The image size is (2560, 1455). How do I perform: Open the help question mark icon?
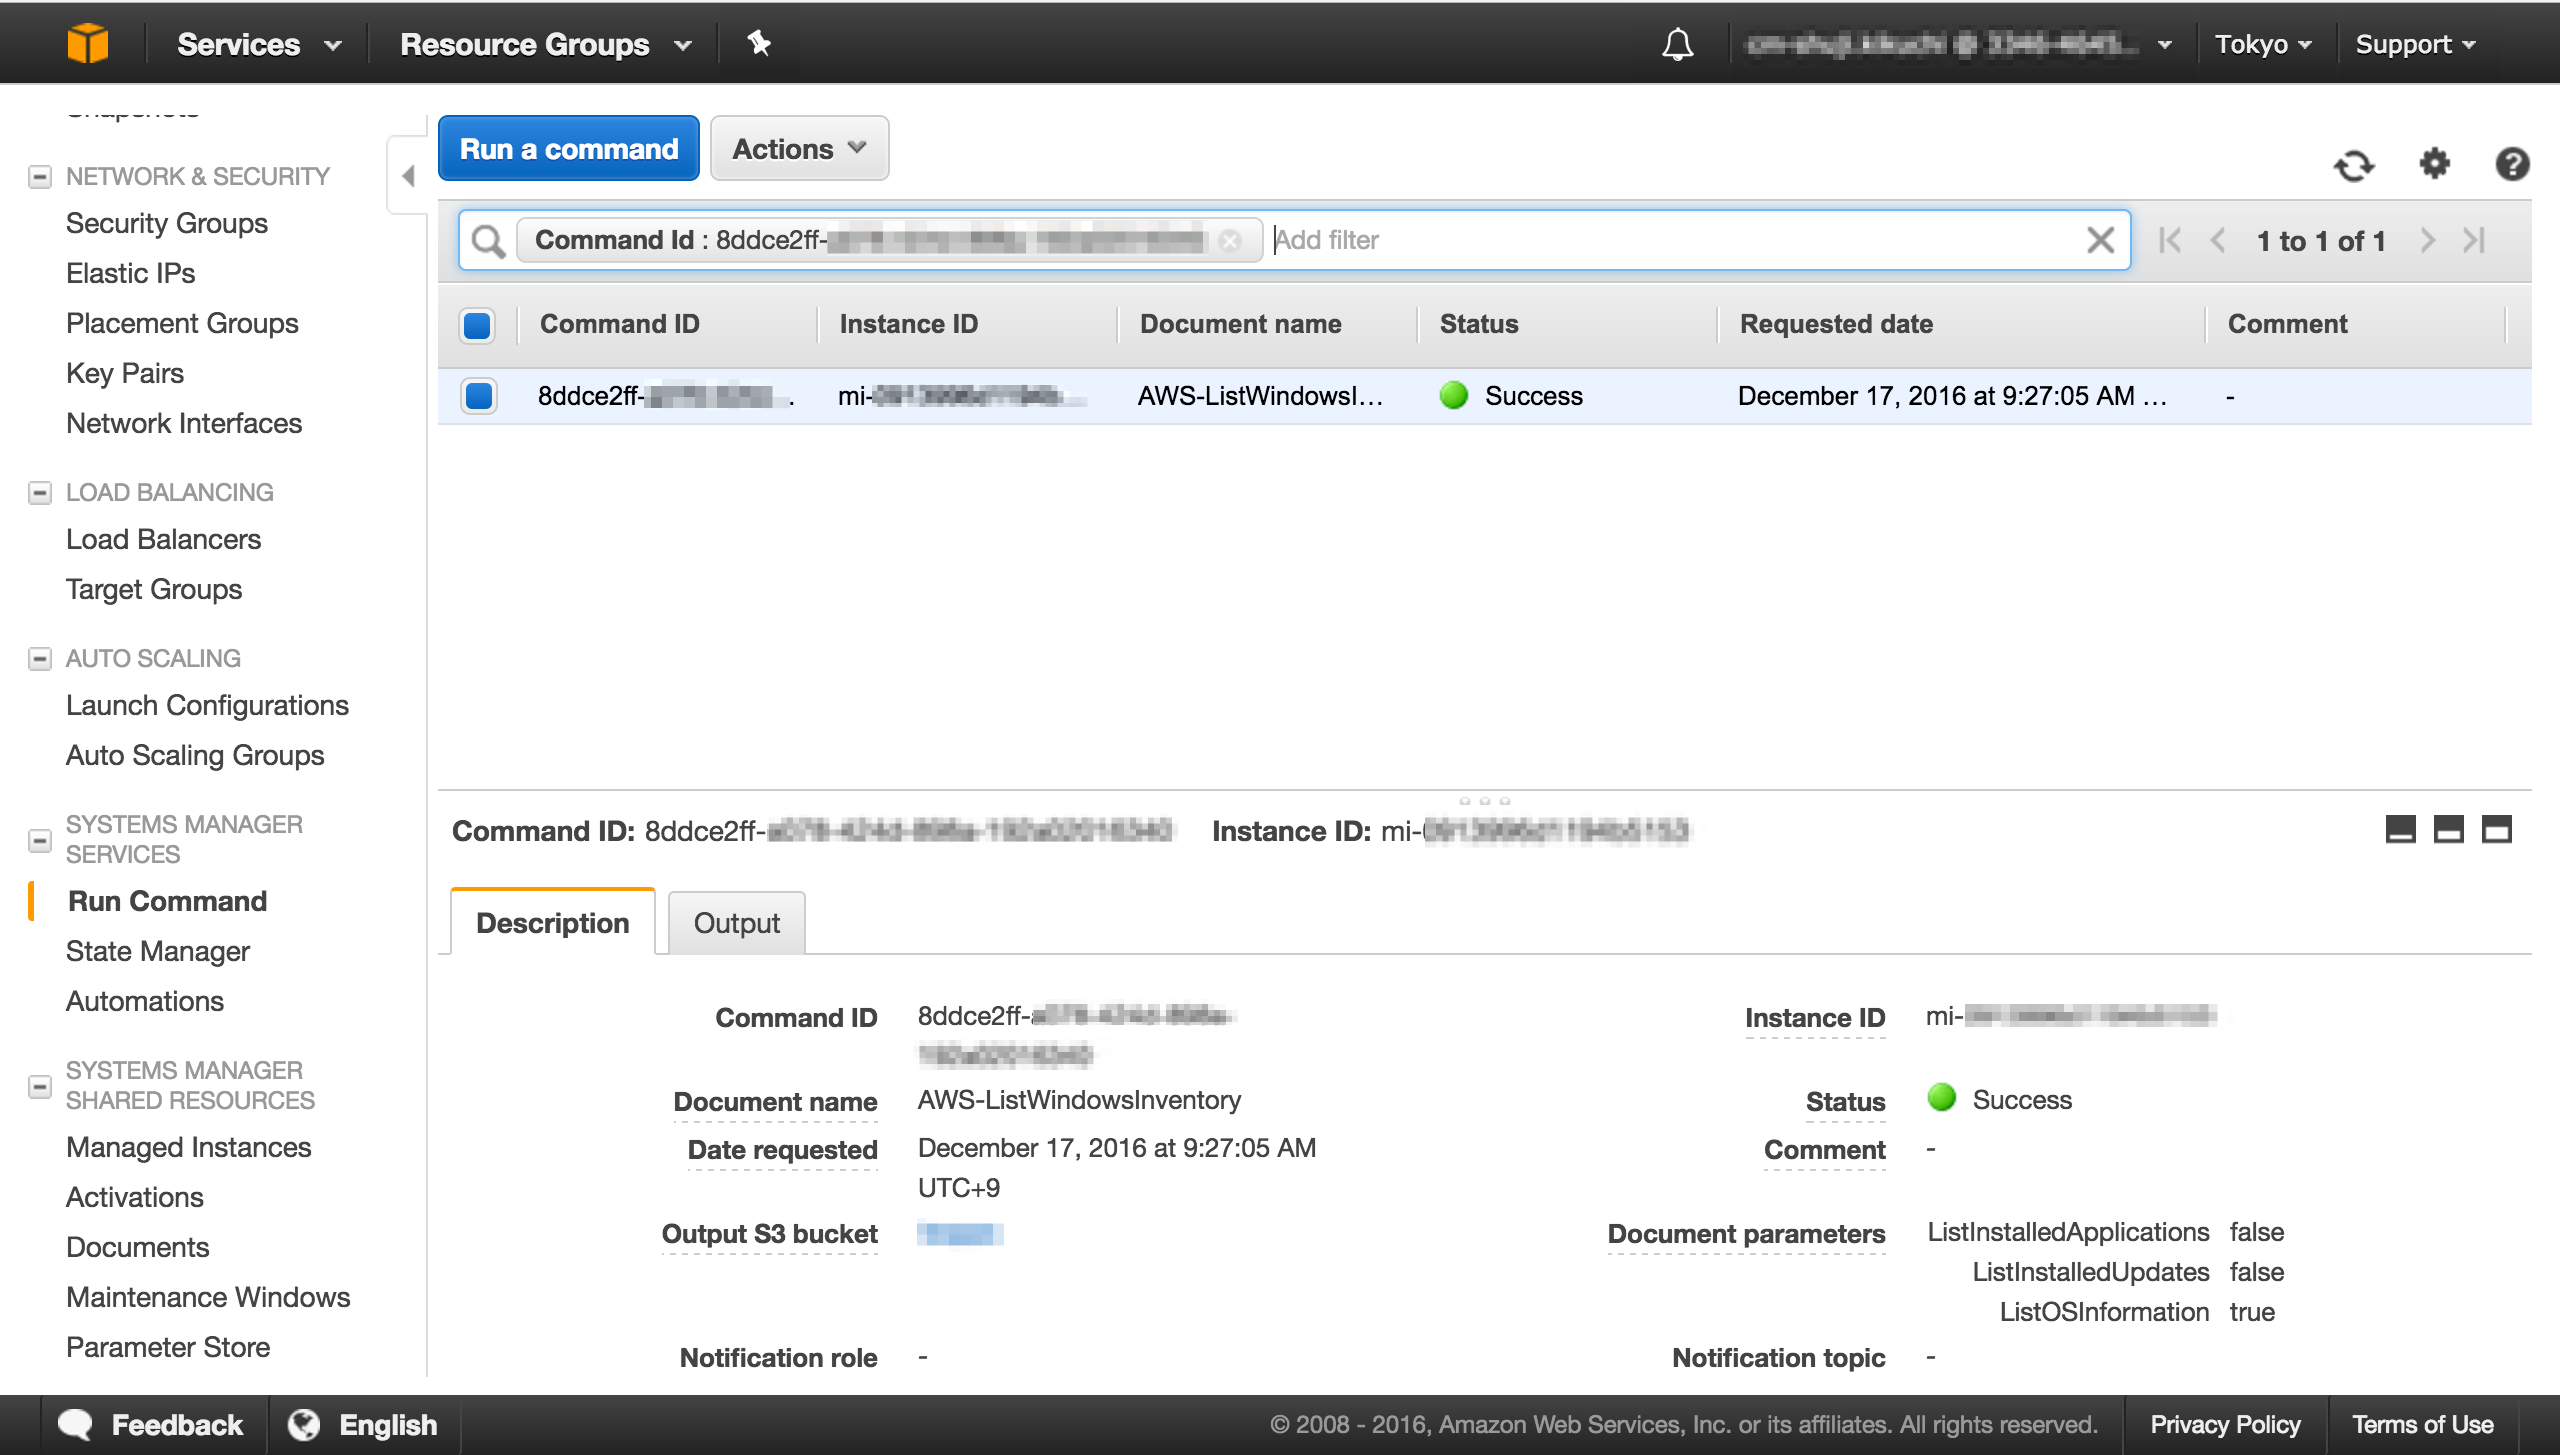point(2513,165)
